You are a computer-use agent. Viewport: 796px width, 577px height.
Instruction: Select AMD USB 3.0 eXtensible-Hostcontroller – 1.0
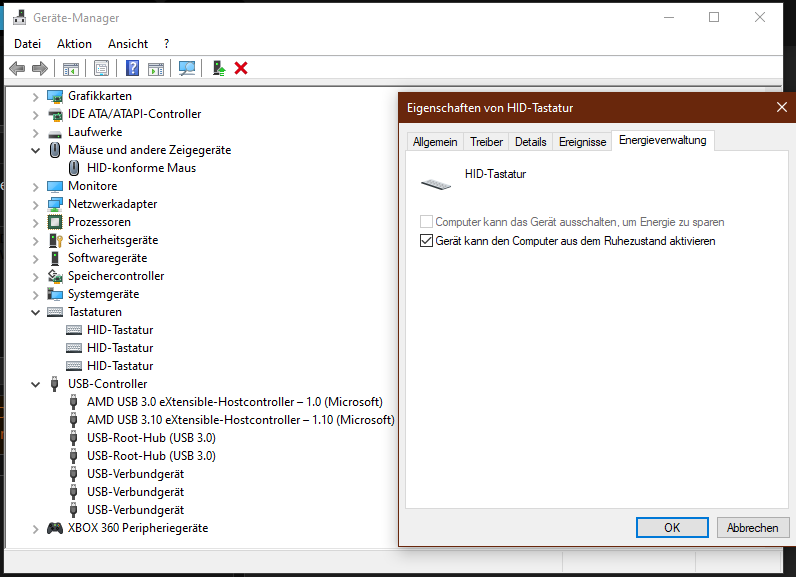pos(235,402)
